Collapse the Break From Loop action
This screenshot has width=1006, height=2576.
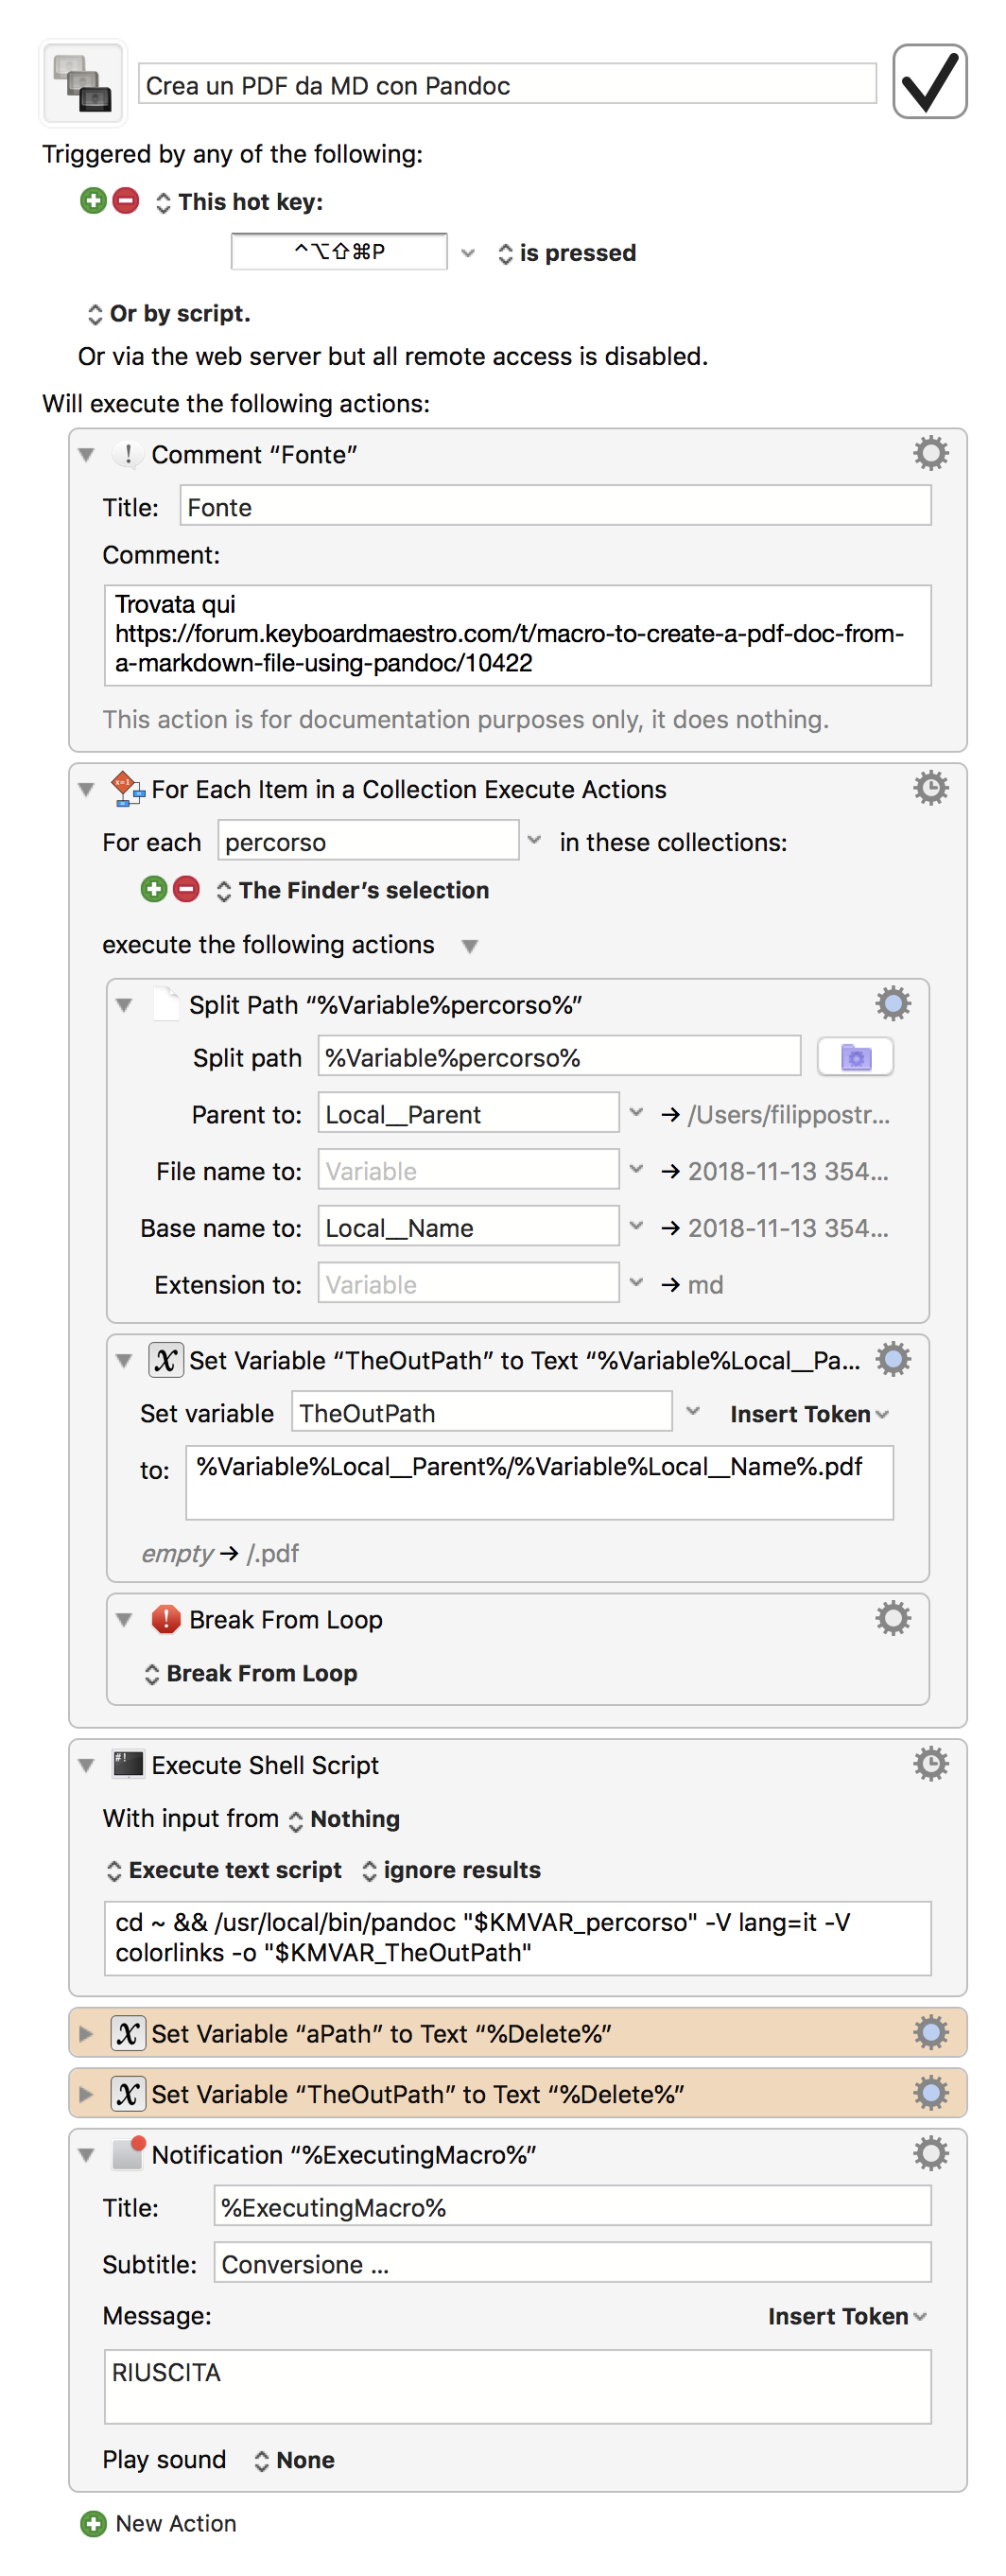point(124,1619)
